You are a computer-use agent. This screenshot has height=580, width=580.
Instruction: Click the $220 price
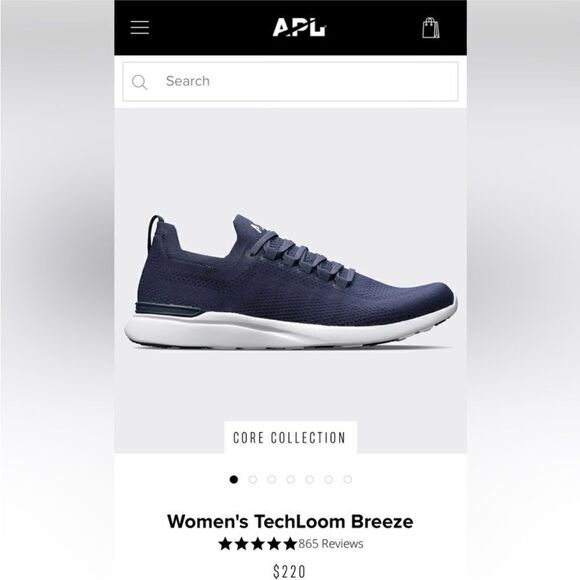(290, 571)
